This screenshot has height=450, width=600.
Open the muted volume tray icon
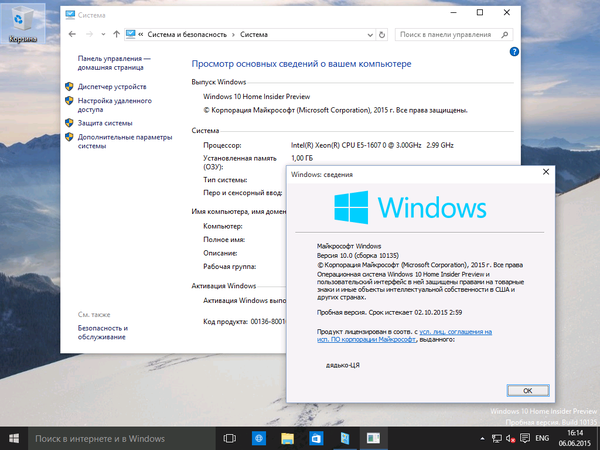tap(510, 439)
